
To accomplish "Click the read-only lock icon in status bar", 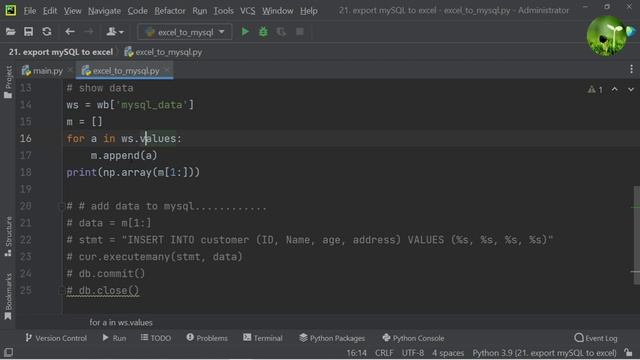I will tap(629, 353).
